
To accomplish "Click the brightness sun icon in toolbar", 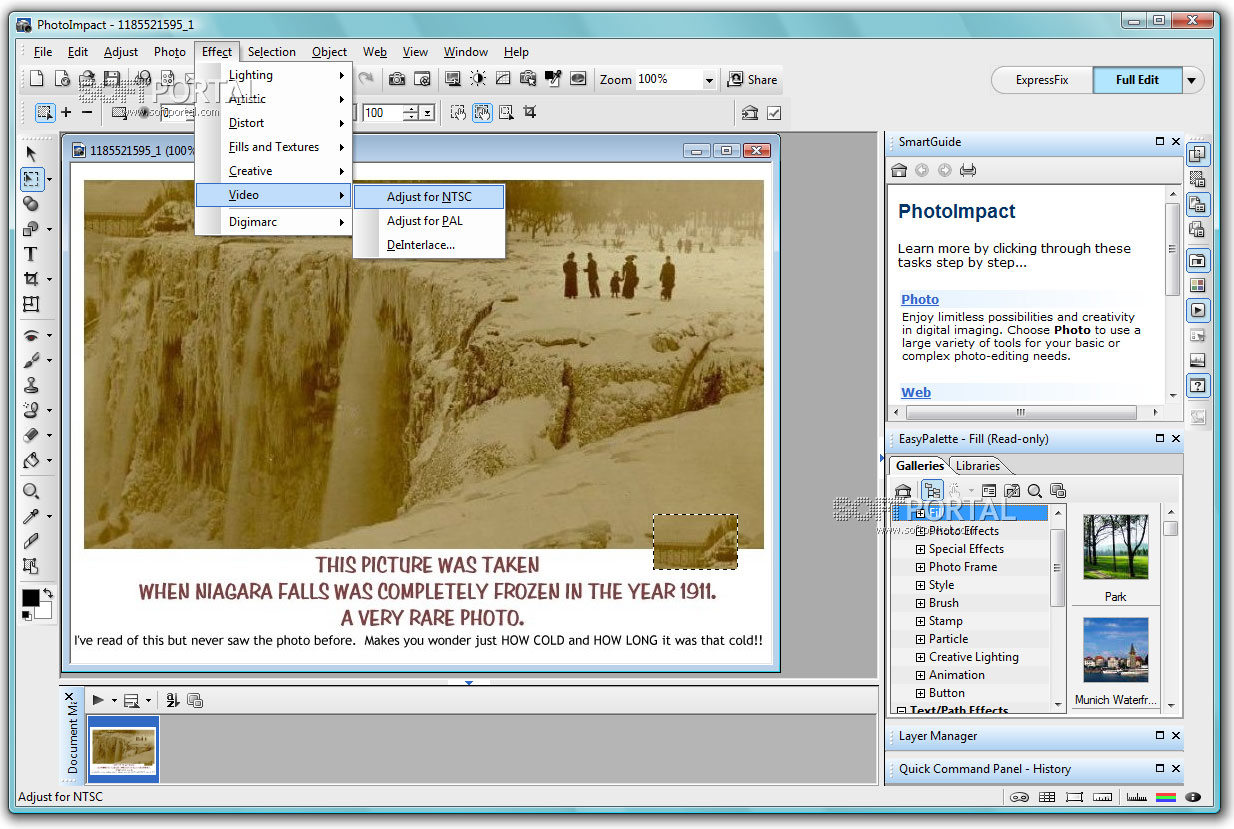I will (478, 79).
